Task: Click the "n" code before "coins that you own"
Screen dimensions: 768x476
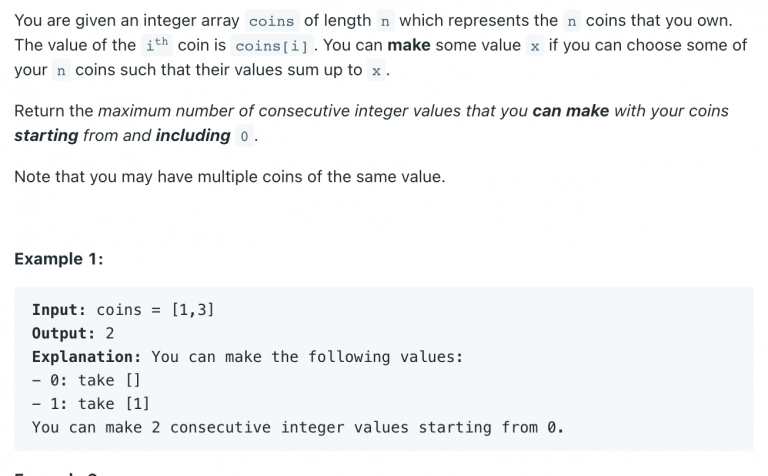Action: tap(572, 21)
